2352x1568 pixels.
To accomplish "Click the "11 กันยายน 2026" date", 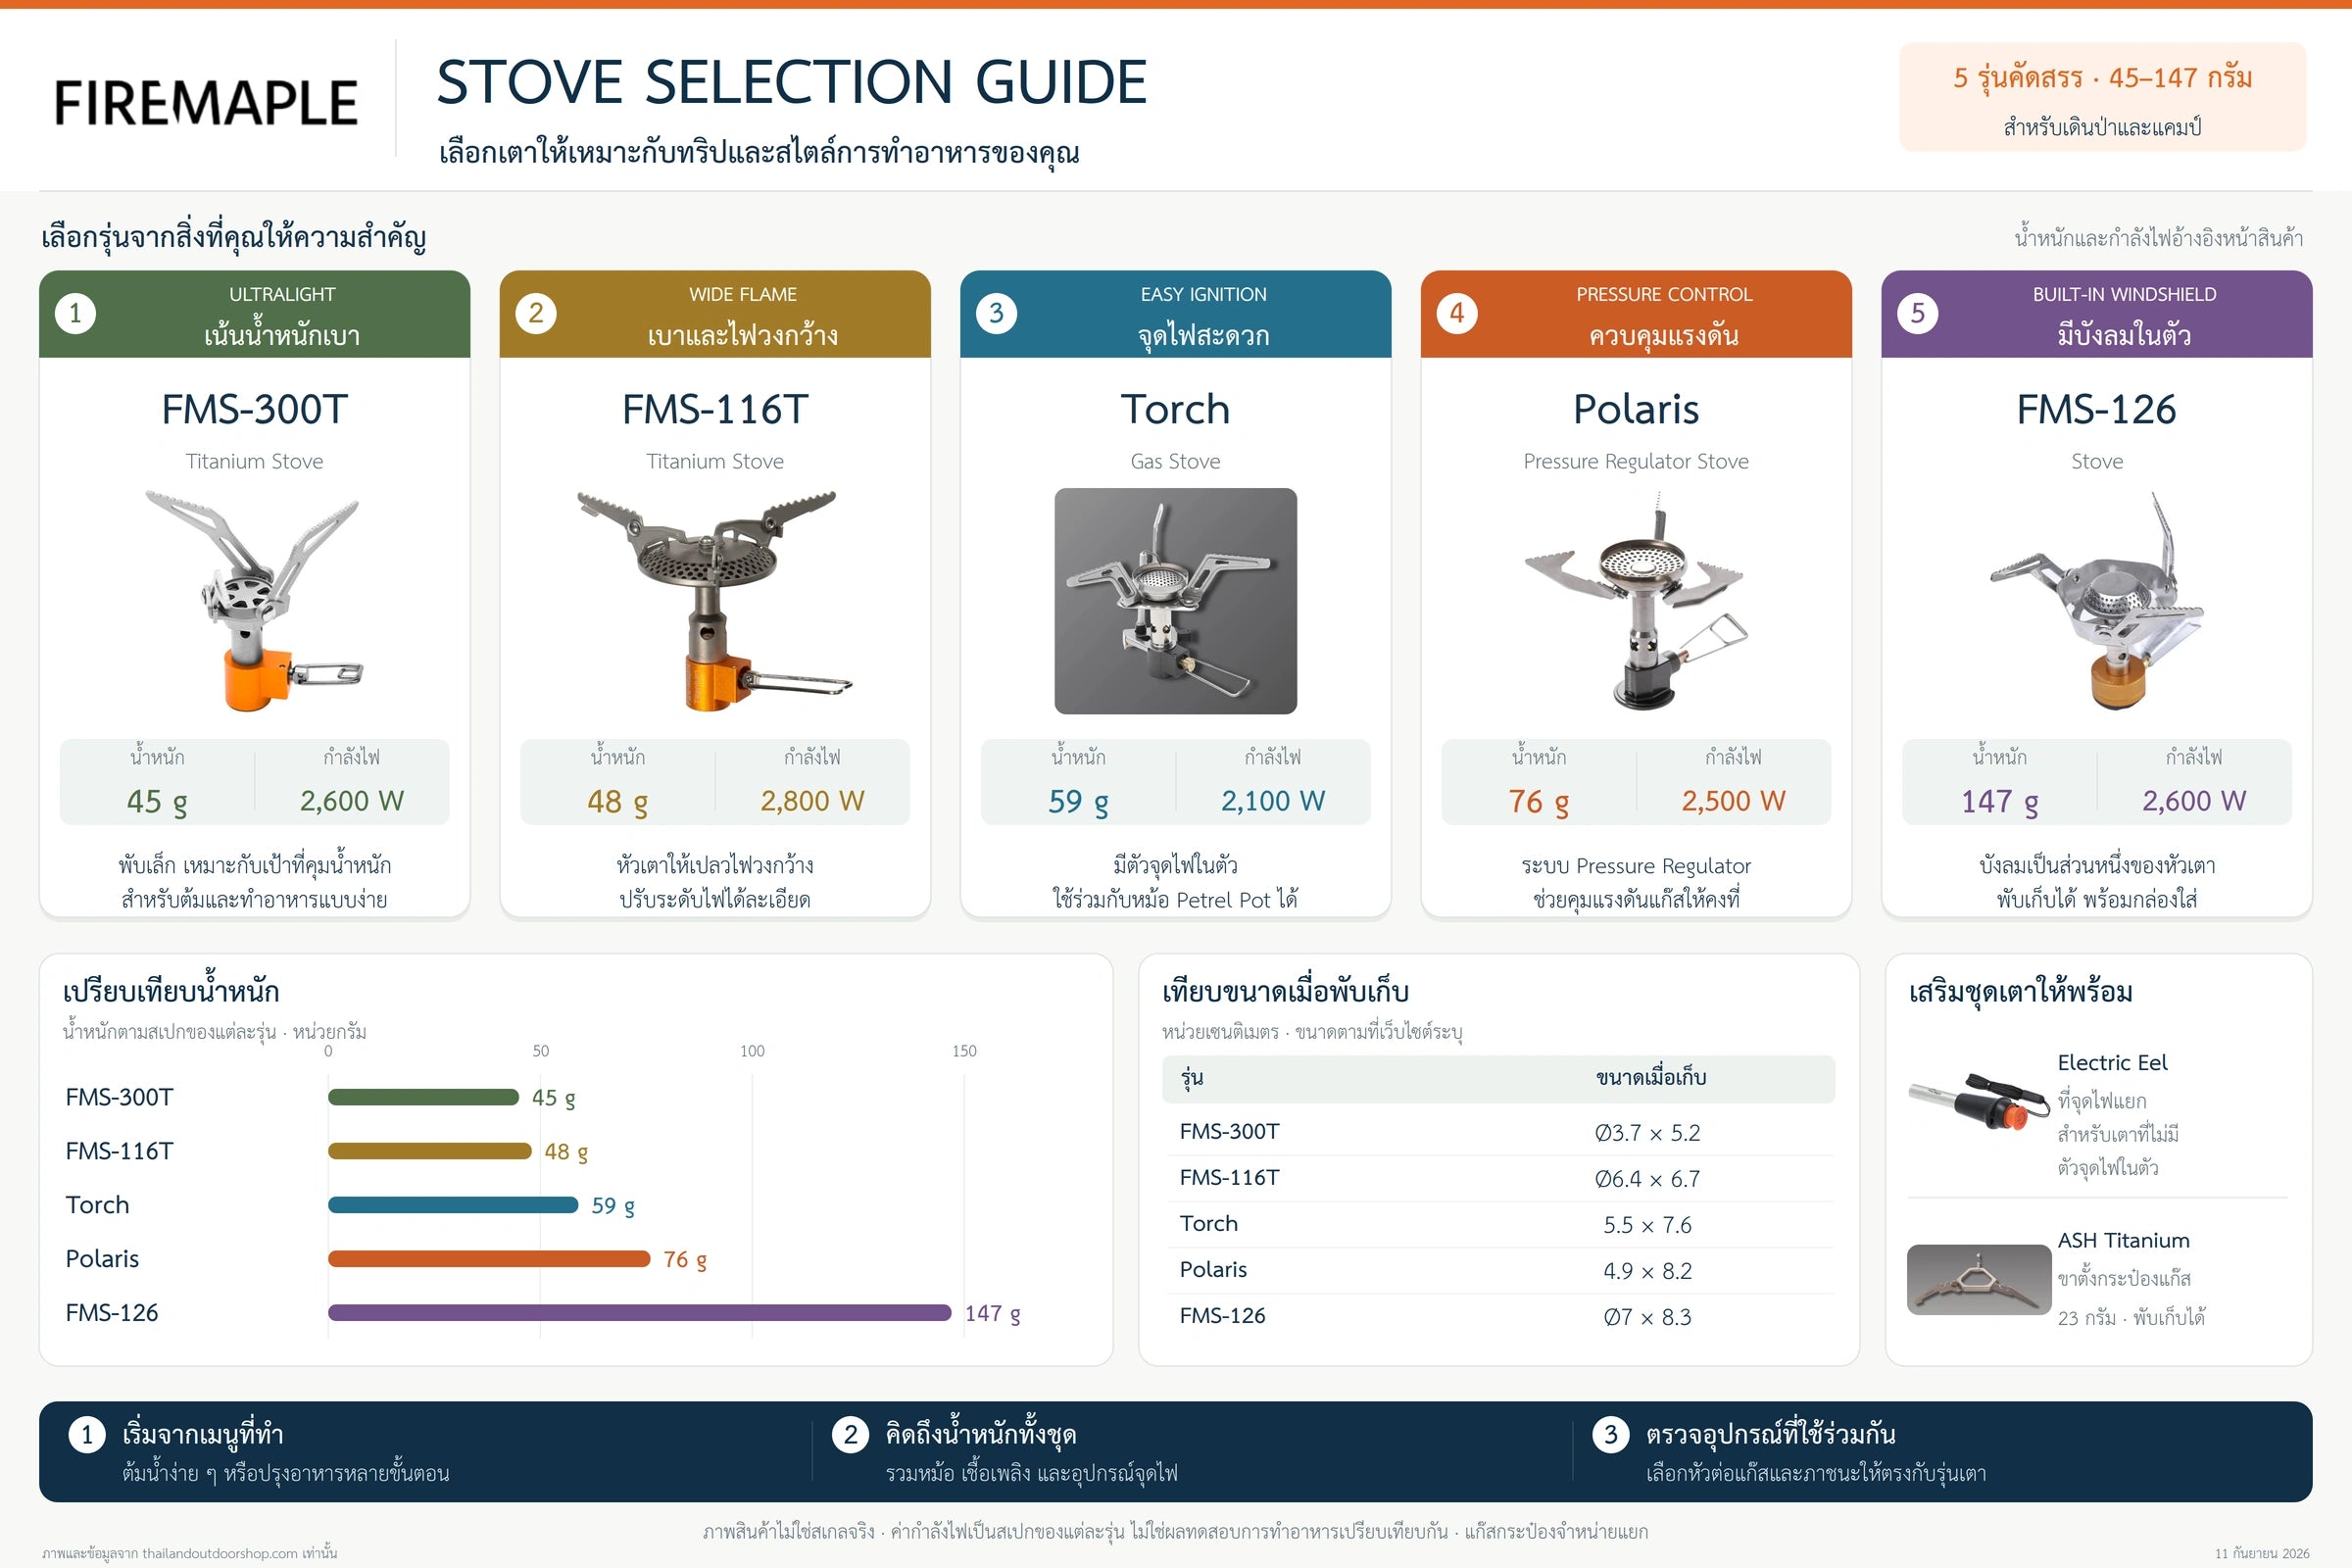I will click(x=2262, y=1554).
